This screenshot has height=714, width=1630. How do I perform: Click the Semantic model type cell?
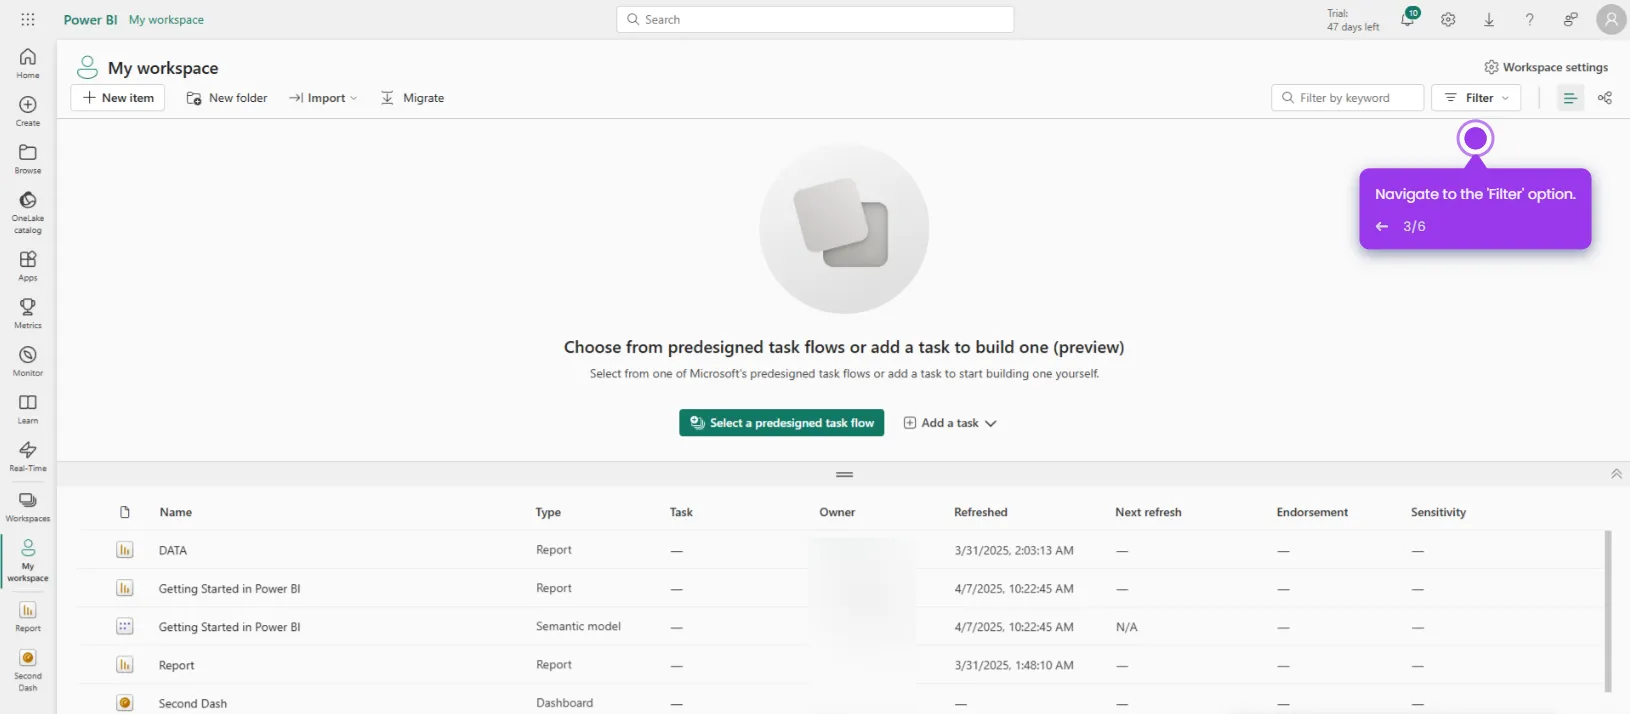tap(578, 626)
